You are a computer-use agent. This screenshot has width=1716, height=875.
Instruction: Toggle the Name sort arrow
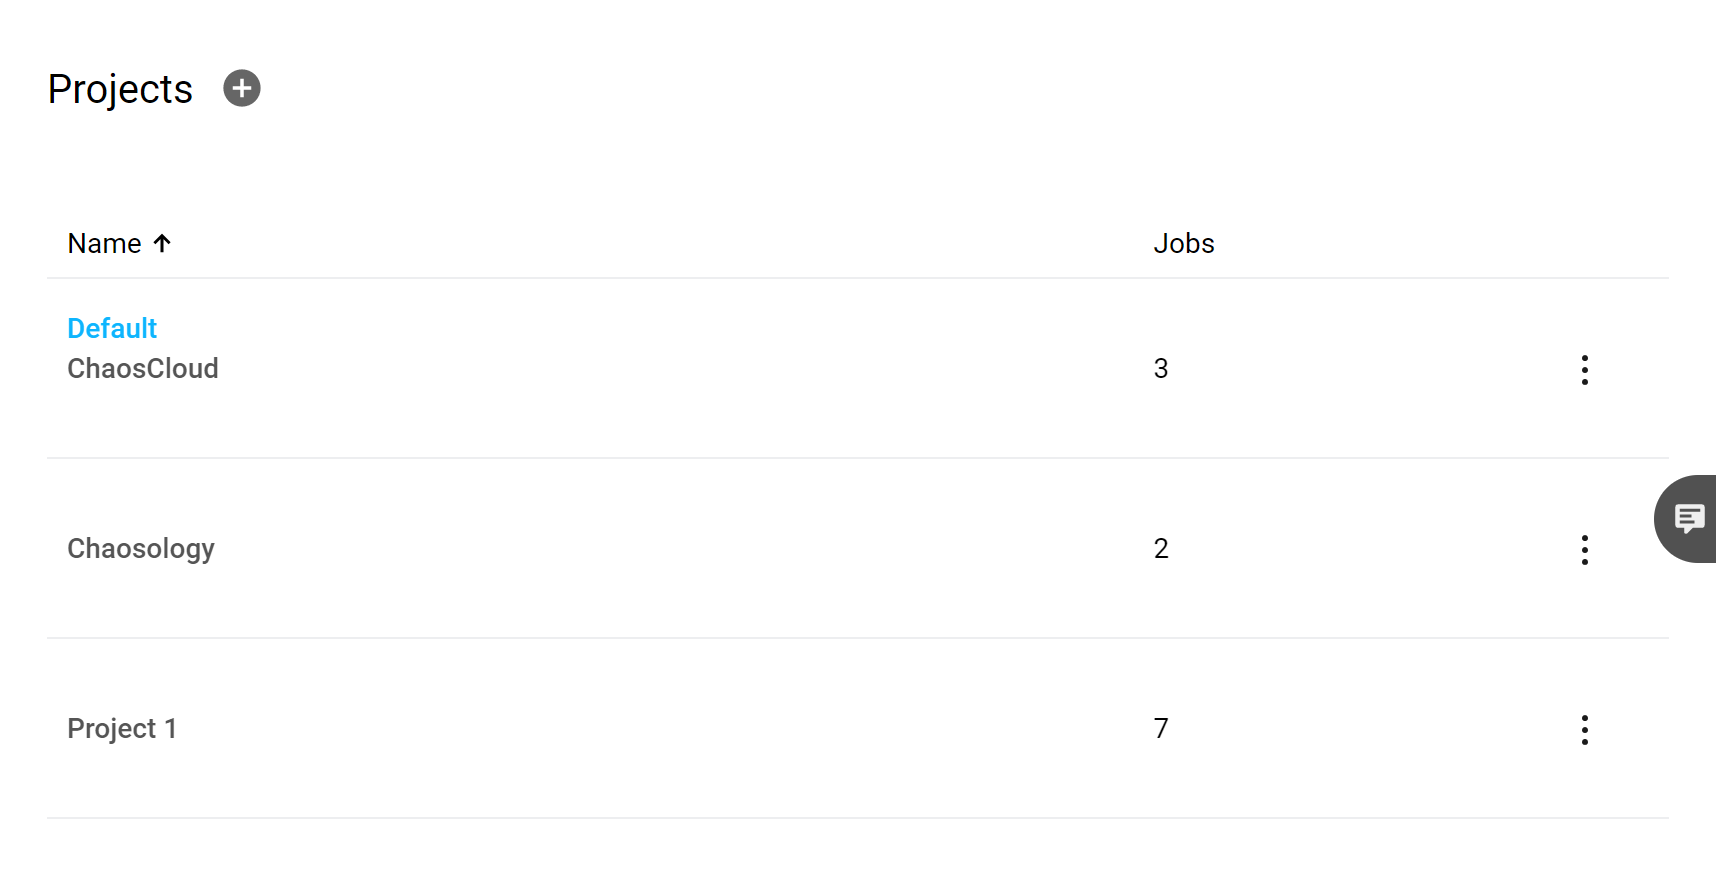[x=162, y=243]
